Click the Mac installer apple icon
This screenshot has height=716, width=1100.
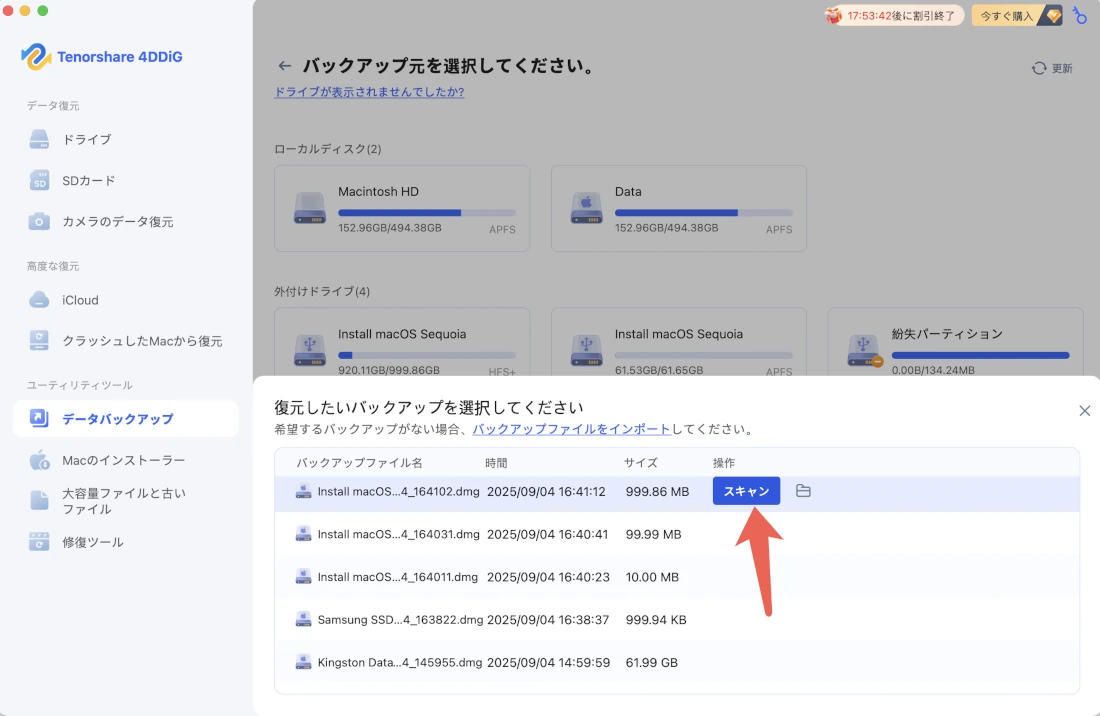(x=39, y=460)
